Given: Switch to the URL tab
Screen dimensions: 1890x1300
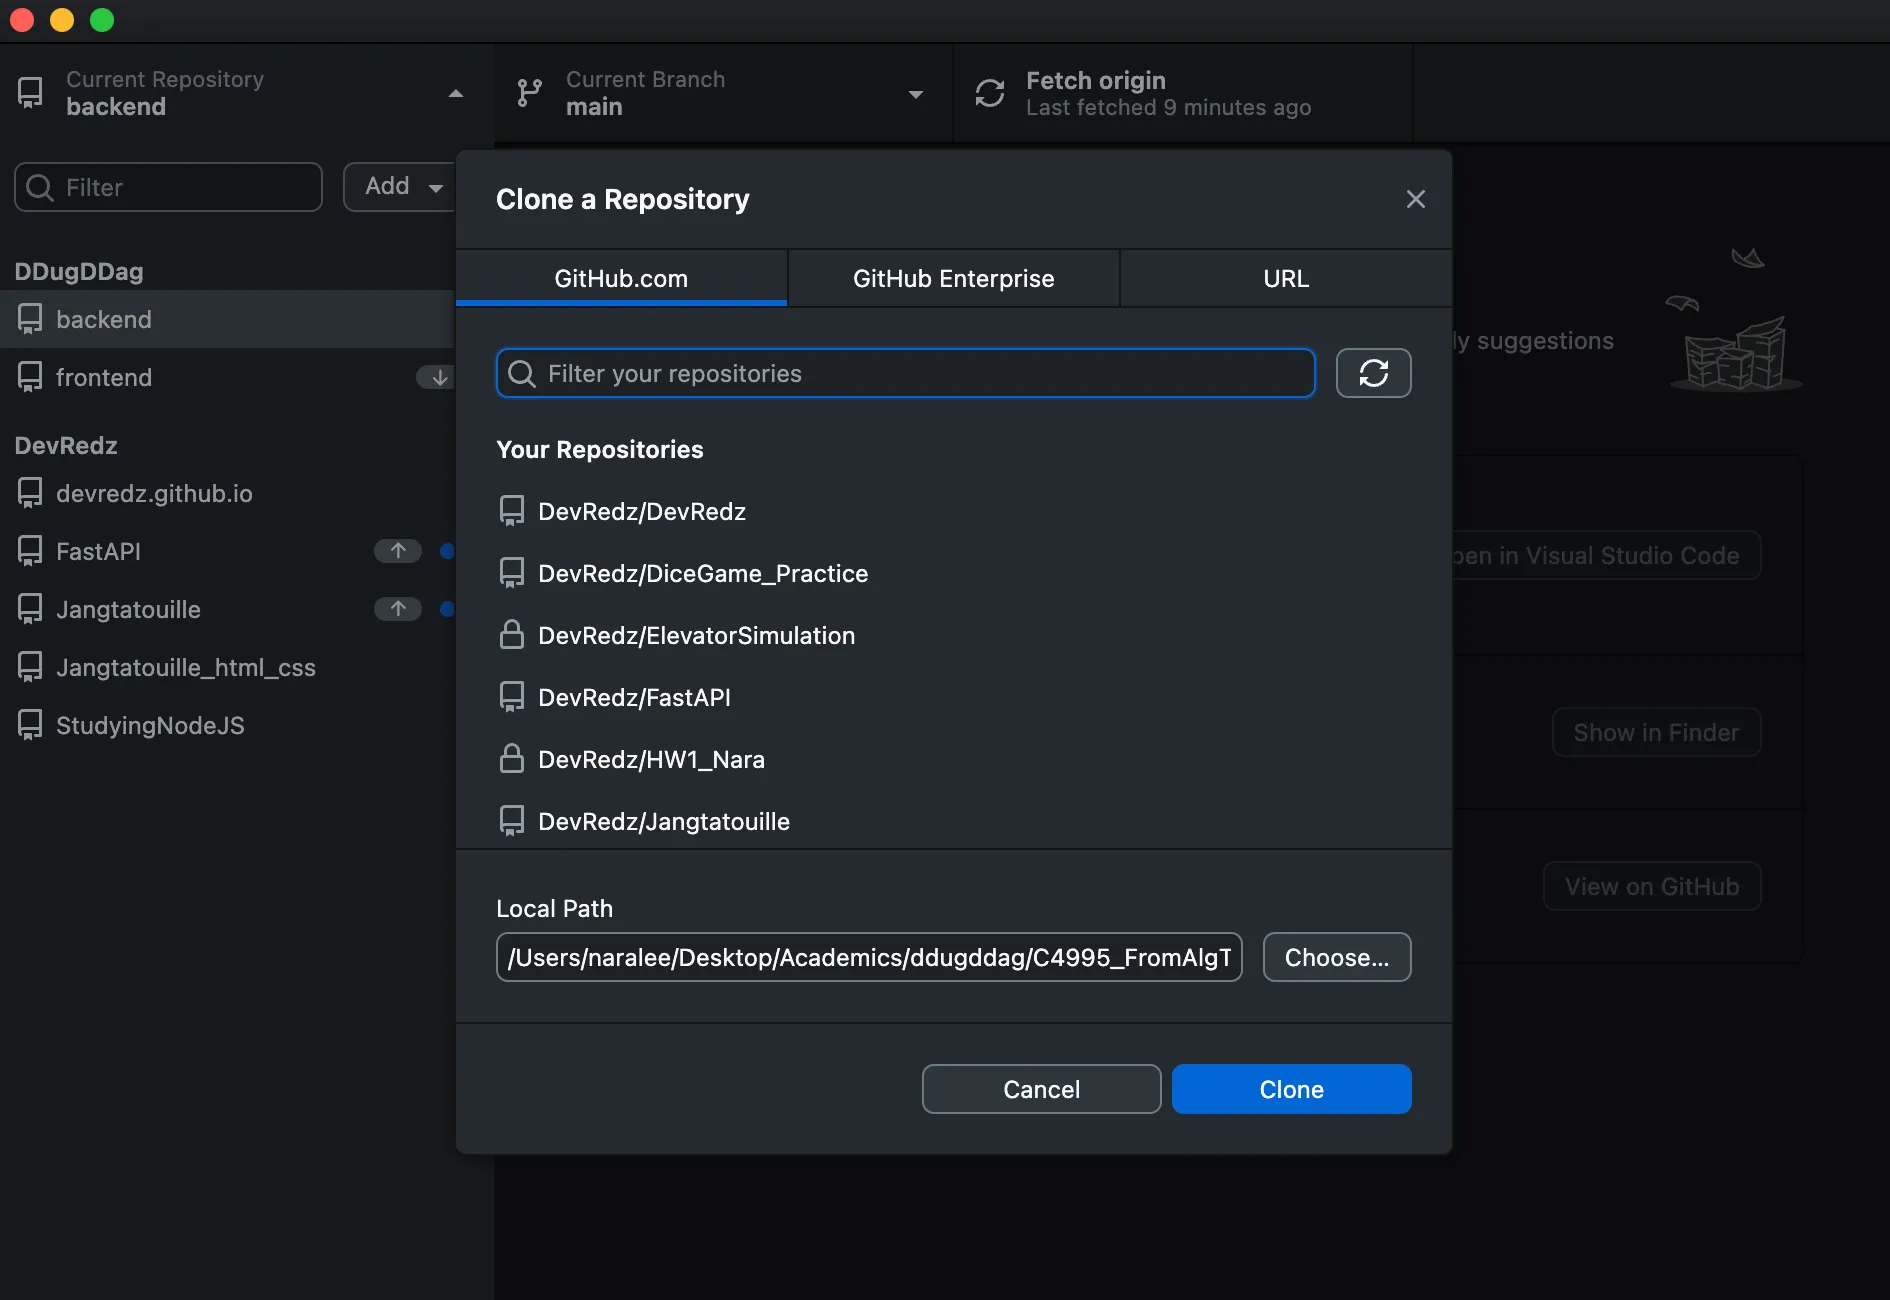Looking at the screenshot, I should coord(1286,278).
